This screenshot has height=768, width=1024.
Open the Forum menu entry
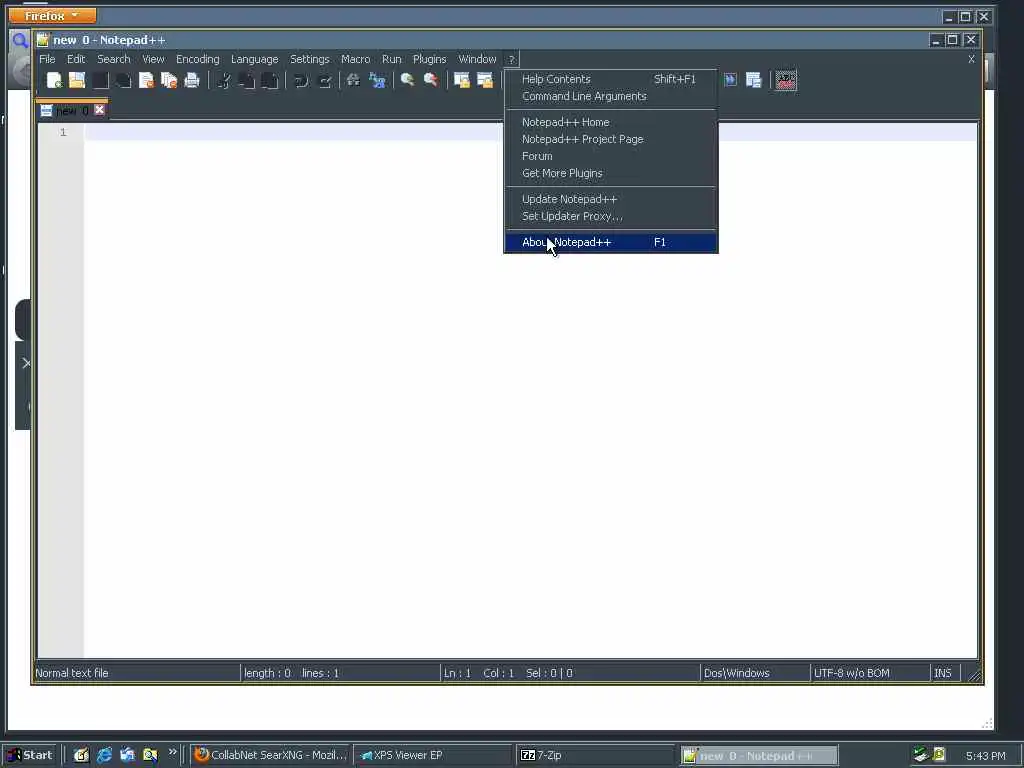click(611, 156)
